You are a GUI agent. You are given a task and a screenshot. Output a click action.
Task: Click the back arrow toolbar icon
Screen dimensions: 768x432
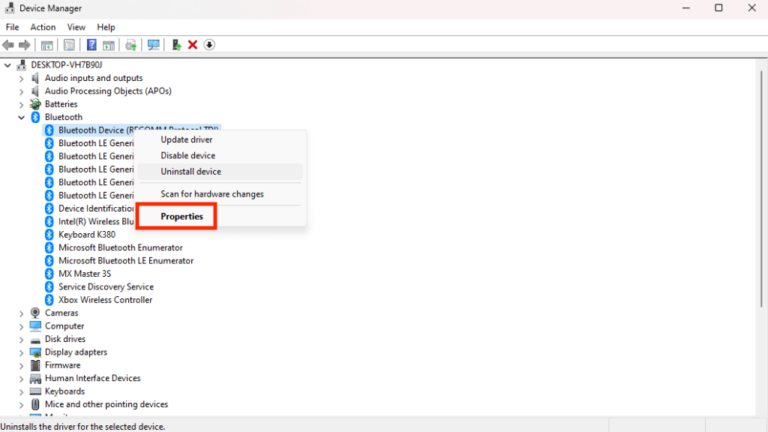[x=8, y=45]
